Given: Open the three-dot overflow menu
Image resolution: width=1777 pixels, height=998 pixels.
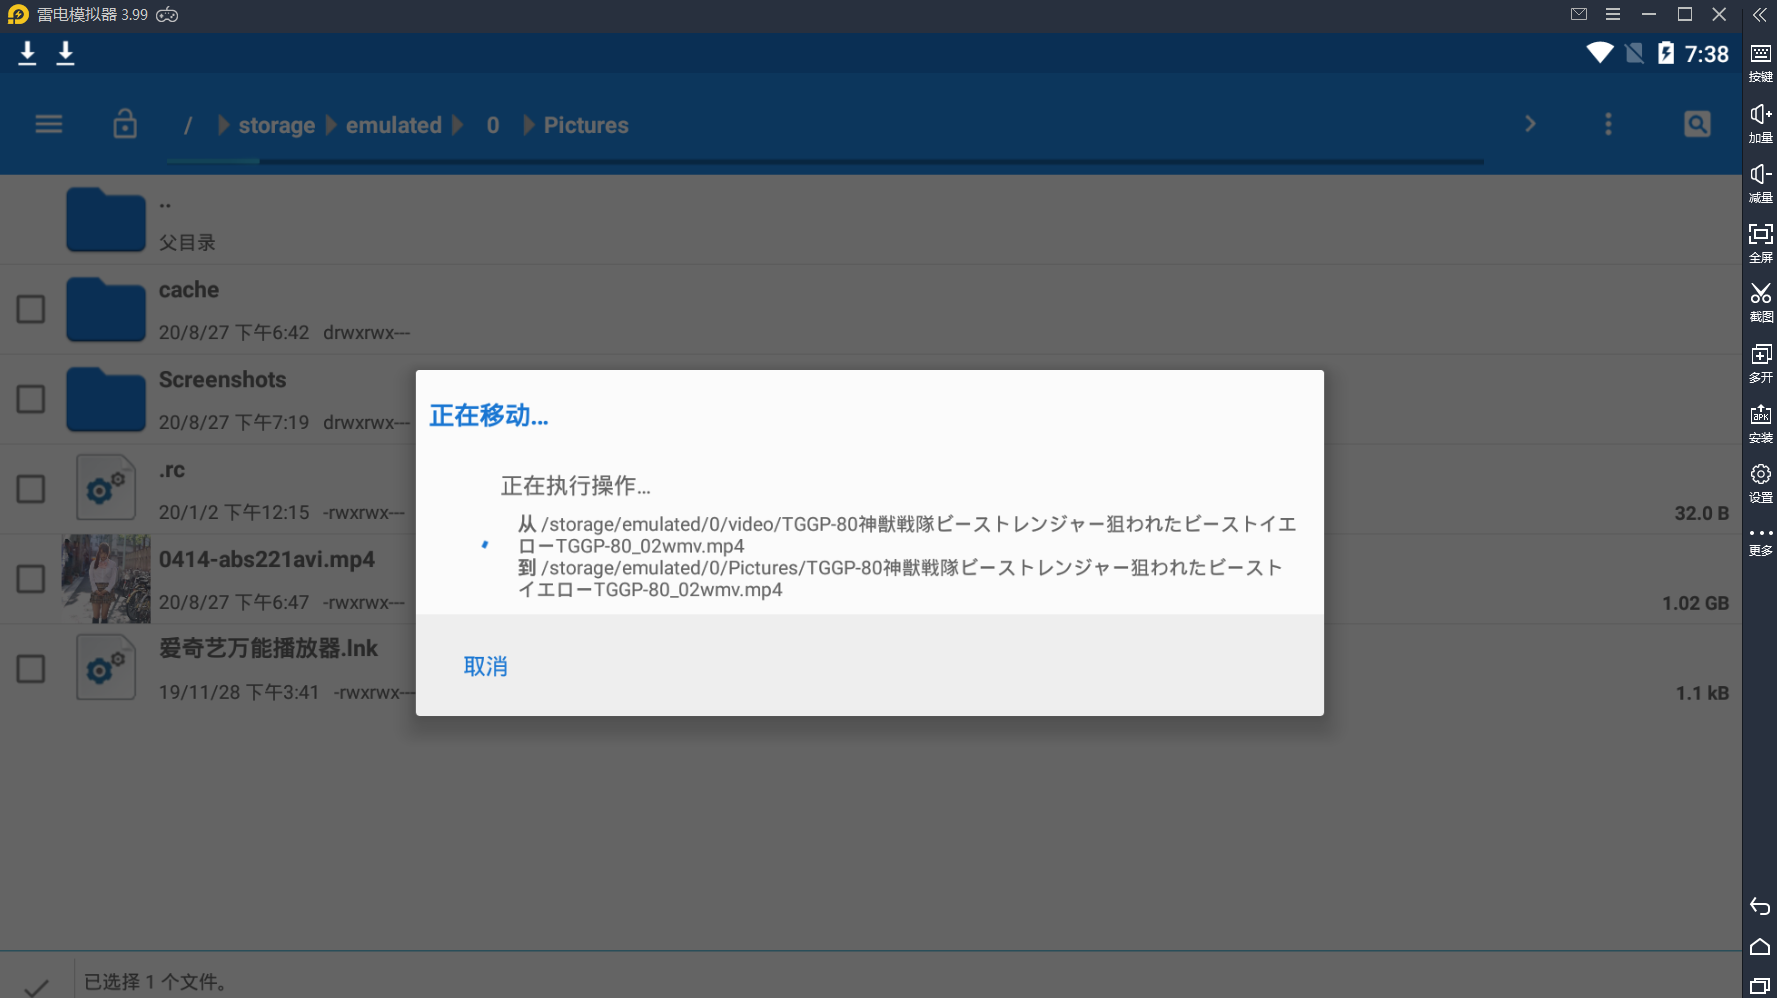Looking at the screenshot, I should 1608,124.
